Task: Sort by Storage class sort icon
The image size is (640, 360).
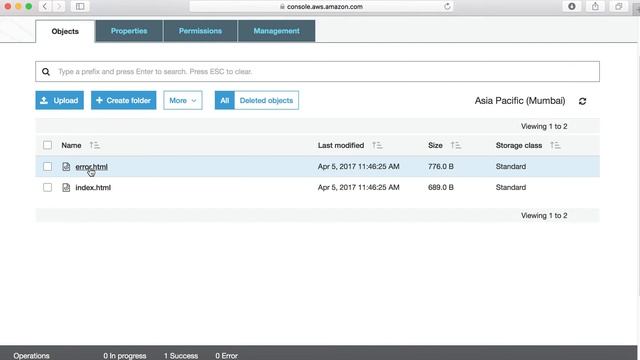Action: click(555, 145)
